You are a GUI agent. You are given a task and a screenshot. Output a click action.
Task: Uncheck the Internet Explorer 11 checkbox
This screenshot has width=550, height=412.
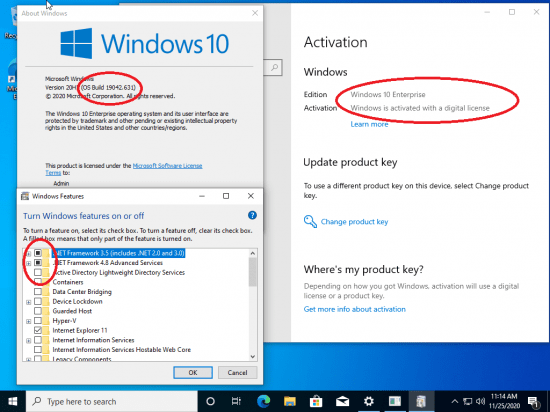38,330
